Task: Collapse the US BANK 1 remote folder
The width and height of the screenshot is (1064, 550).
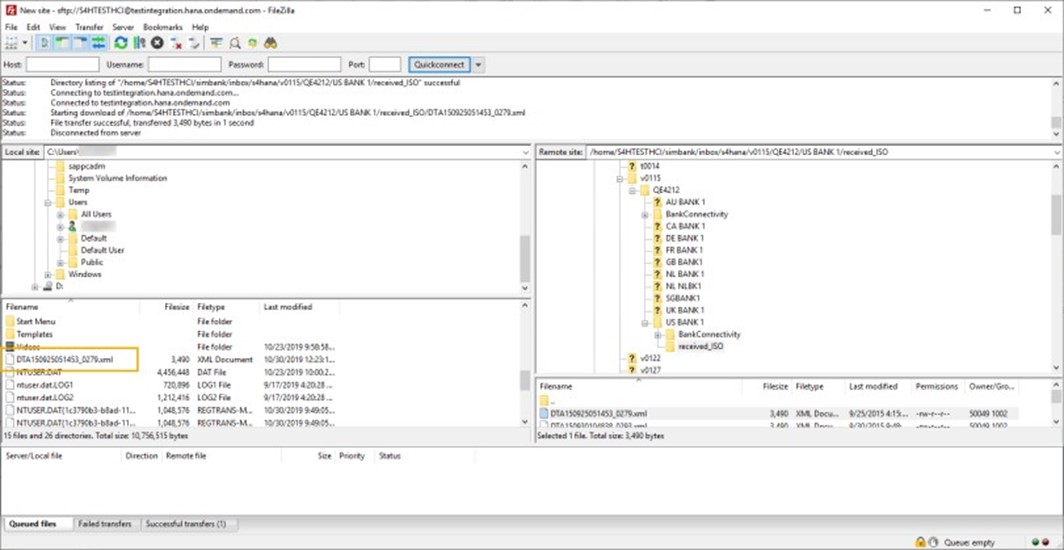Action: [646, 322]
